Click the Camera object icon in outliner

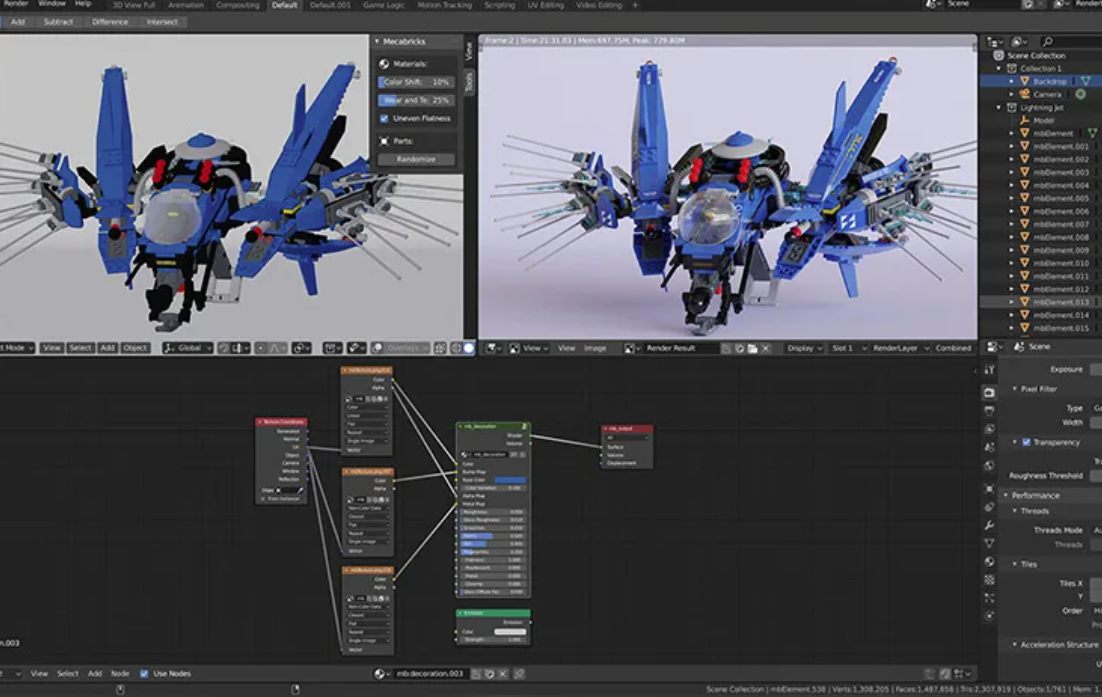click(1025, 94)
